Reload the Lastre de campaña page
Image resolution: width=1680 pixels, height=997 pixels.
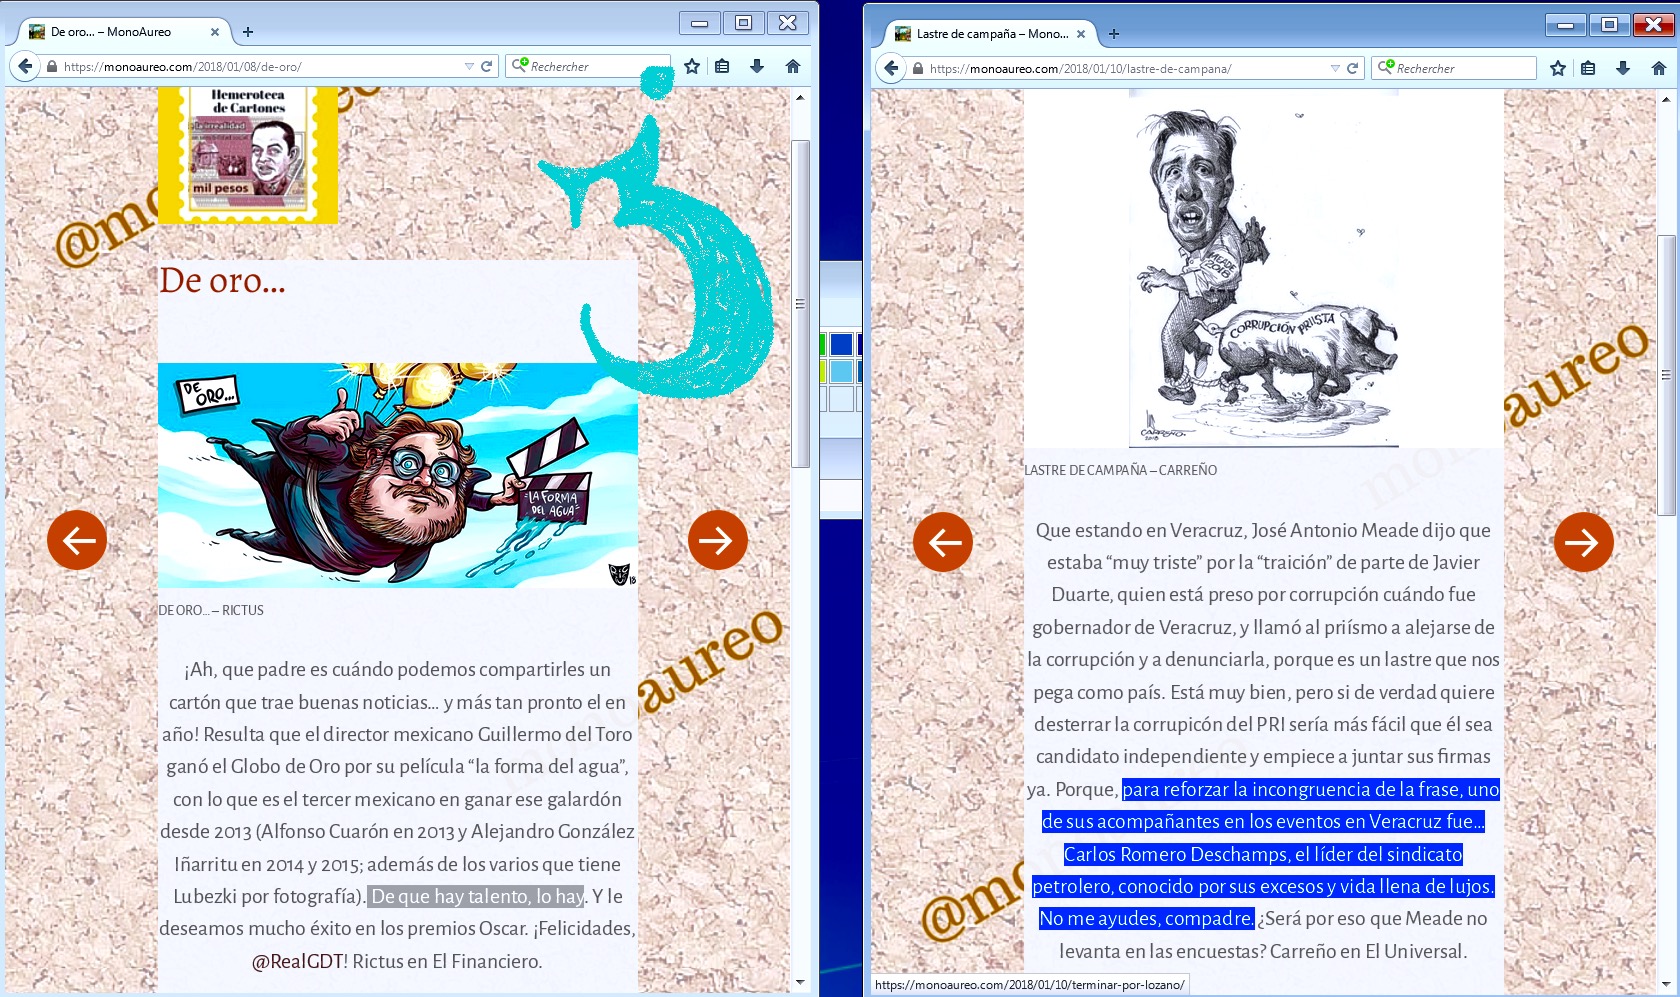tap(1353, 69)
